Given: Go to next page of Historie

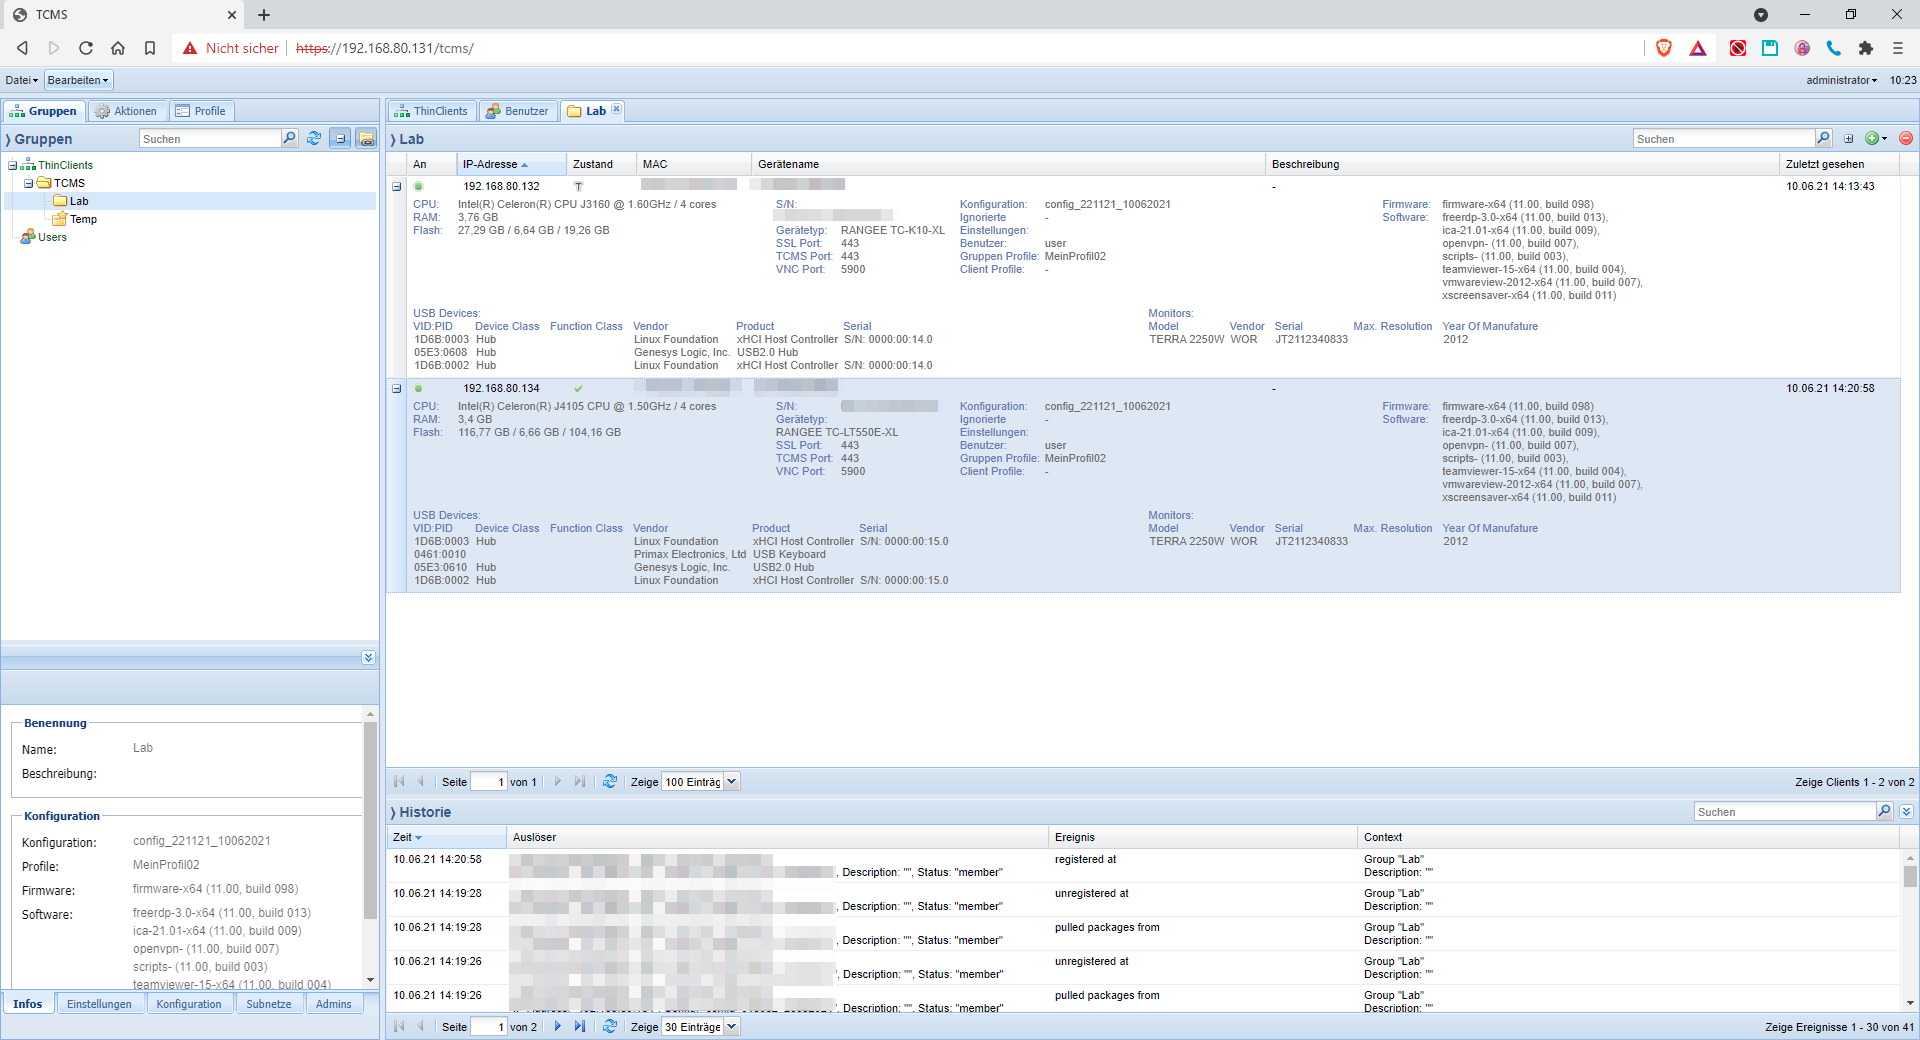Looking at the screenshot, I should pos(558,1027).
